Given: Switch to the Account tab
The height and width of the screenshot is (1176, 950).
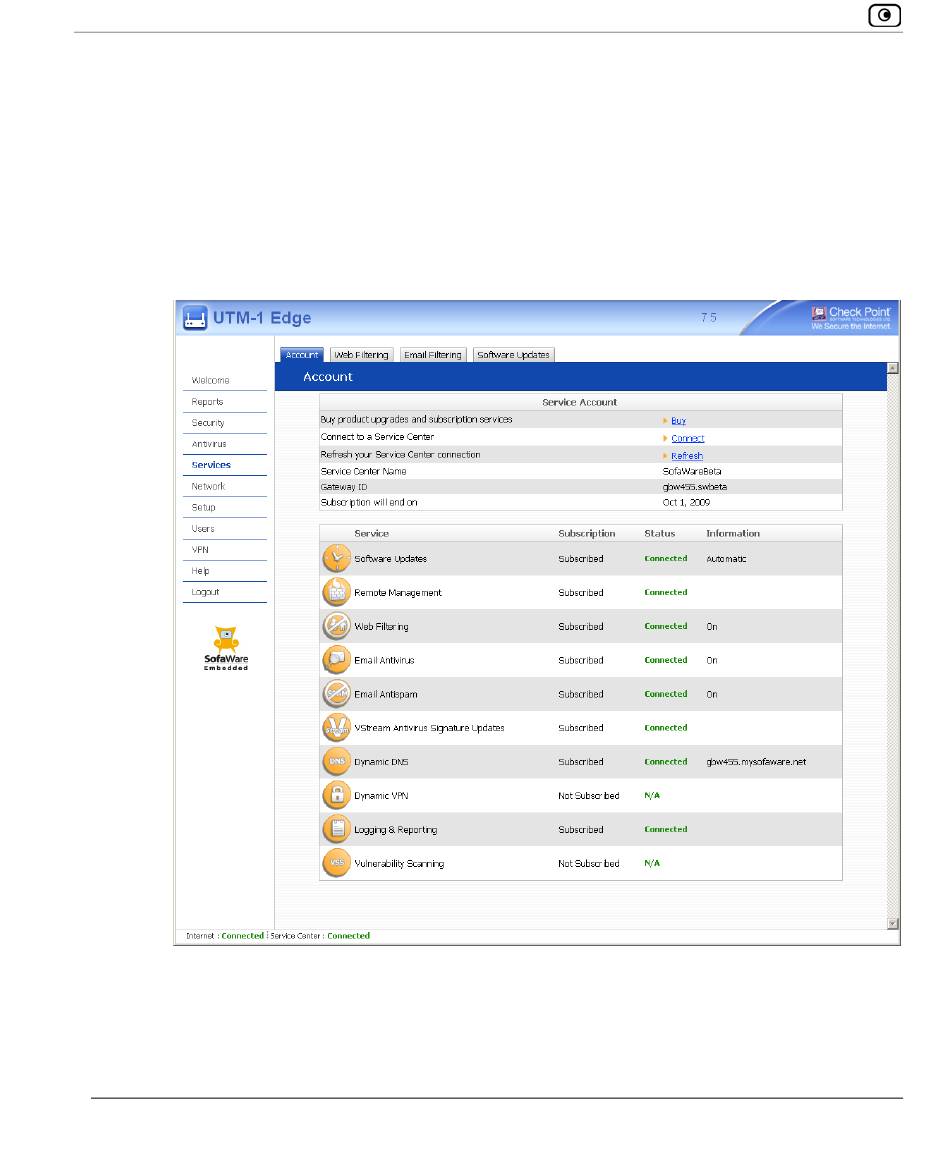Looking at the screenshot, I should pyautogui.click(x=301, y=355).
